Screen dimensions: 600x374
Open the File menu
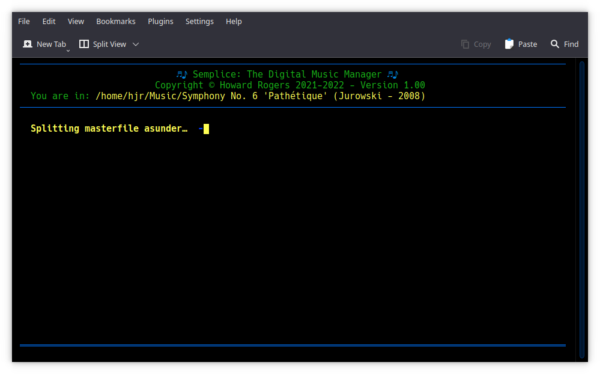click(24, 21)
